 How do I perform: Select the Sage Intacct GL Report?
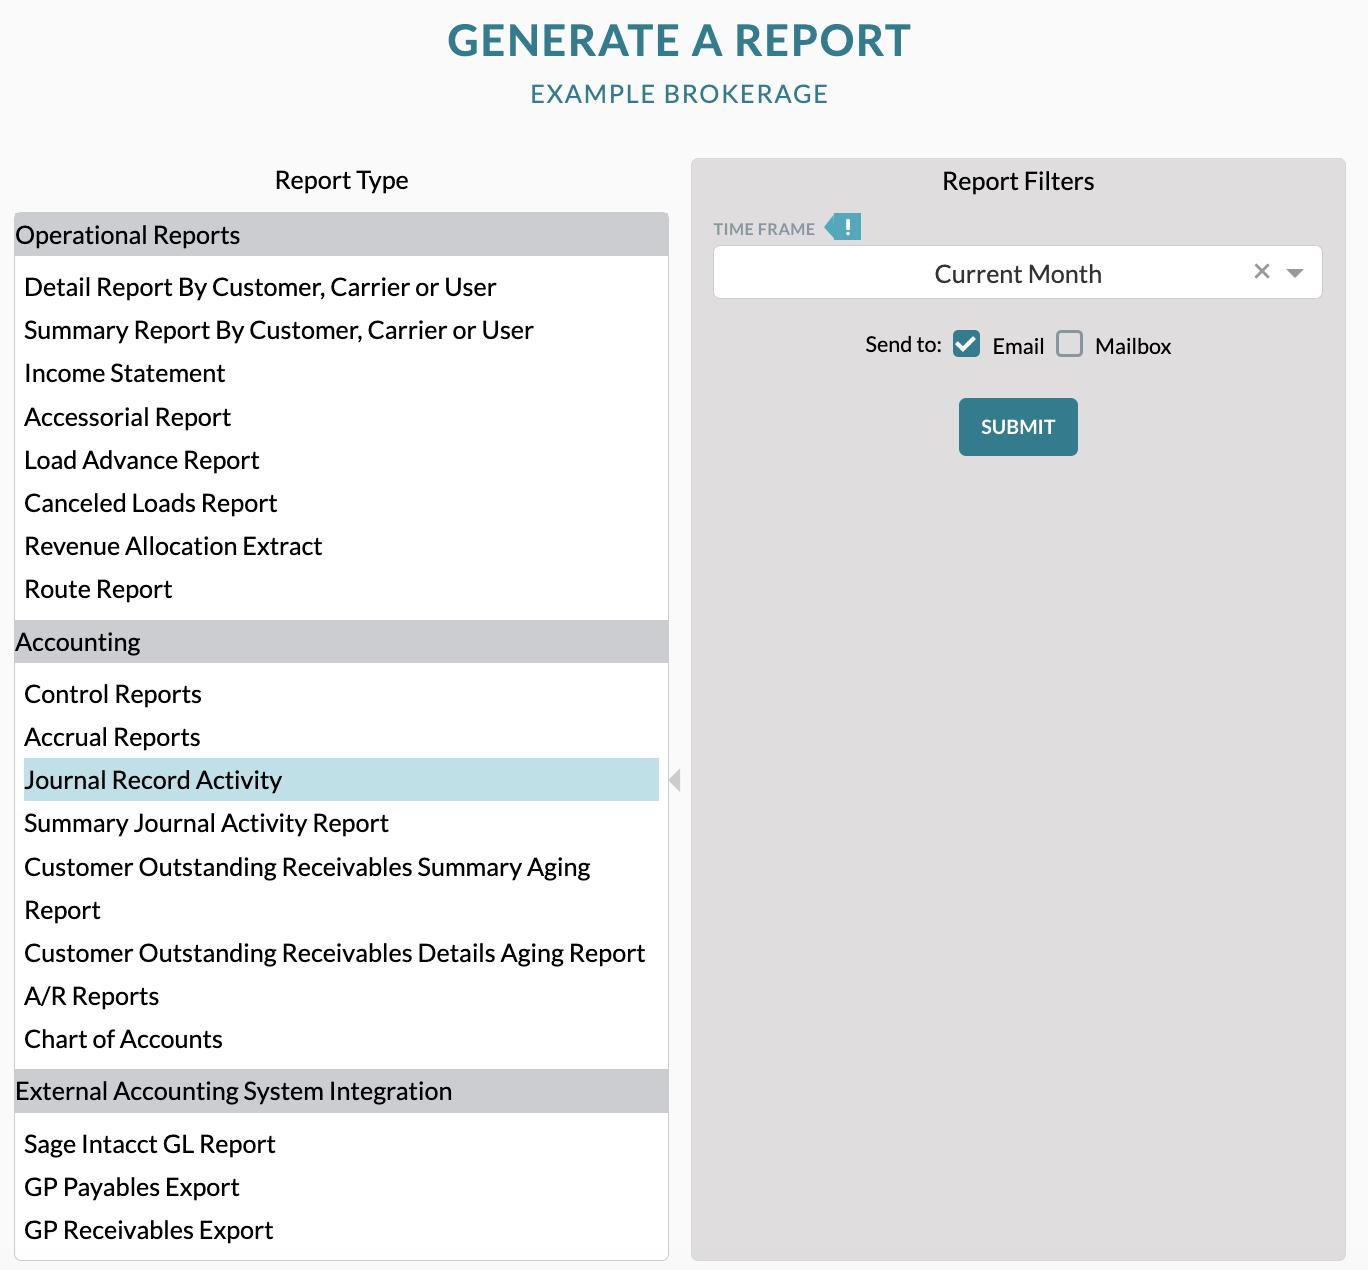coord(150,1143)
